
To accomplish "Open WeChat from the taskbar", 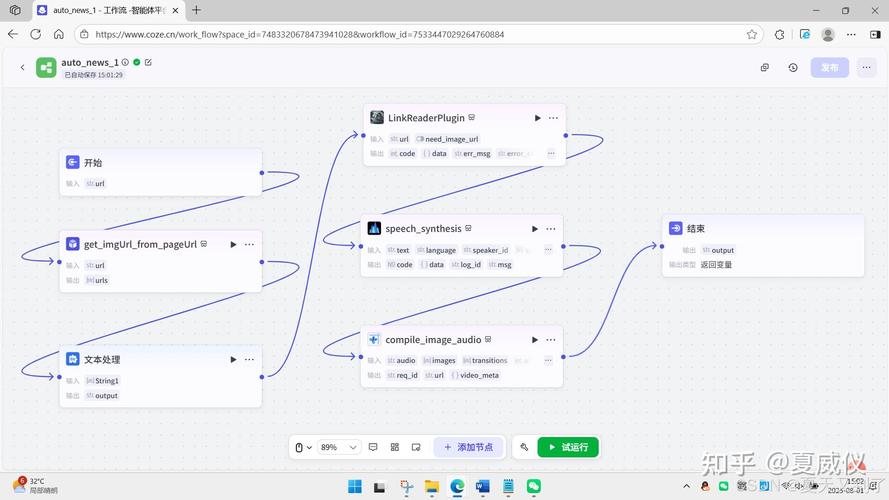I will (534, 486).
